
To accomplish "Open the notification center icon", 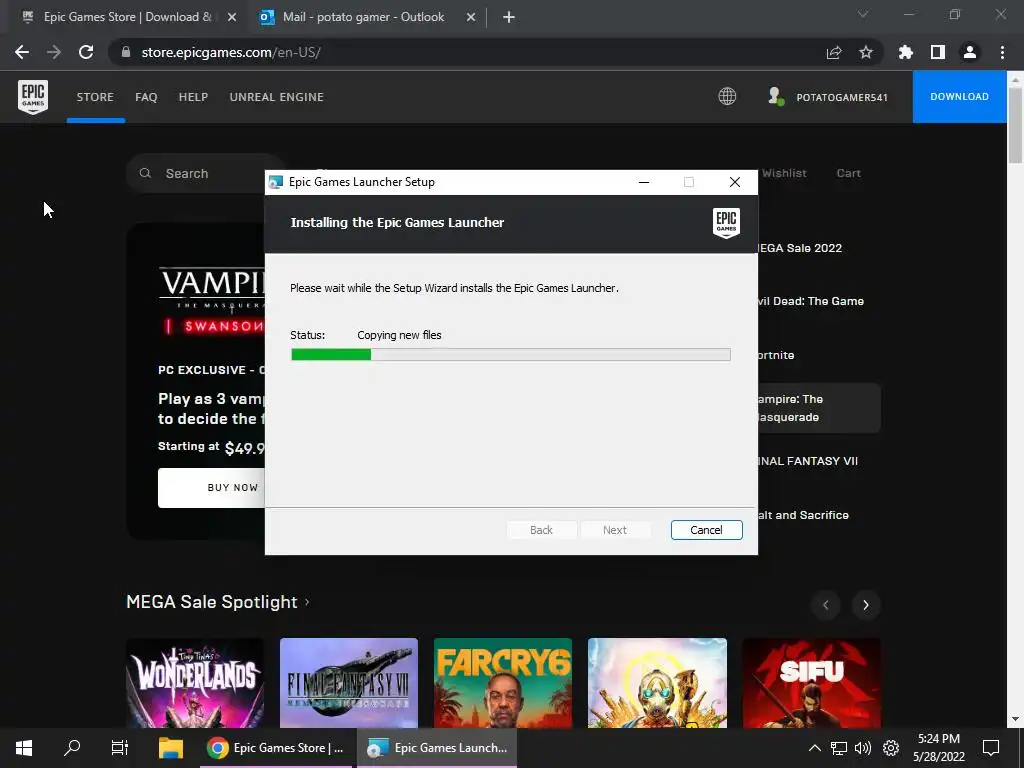I will tap(991, 748).
